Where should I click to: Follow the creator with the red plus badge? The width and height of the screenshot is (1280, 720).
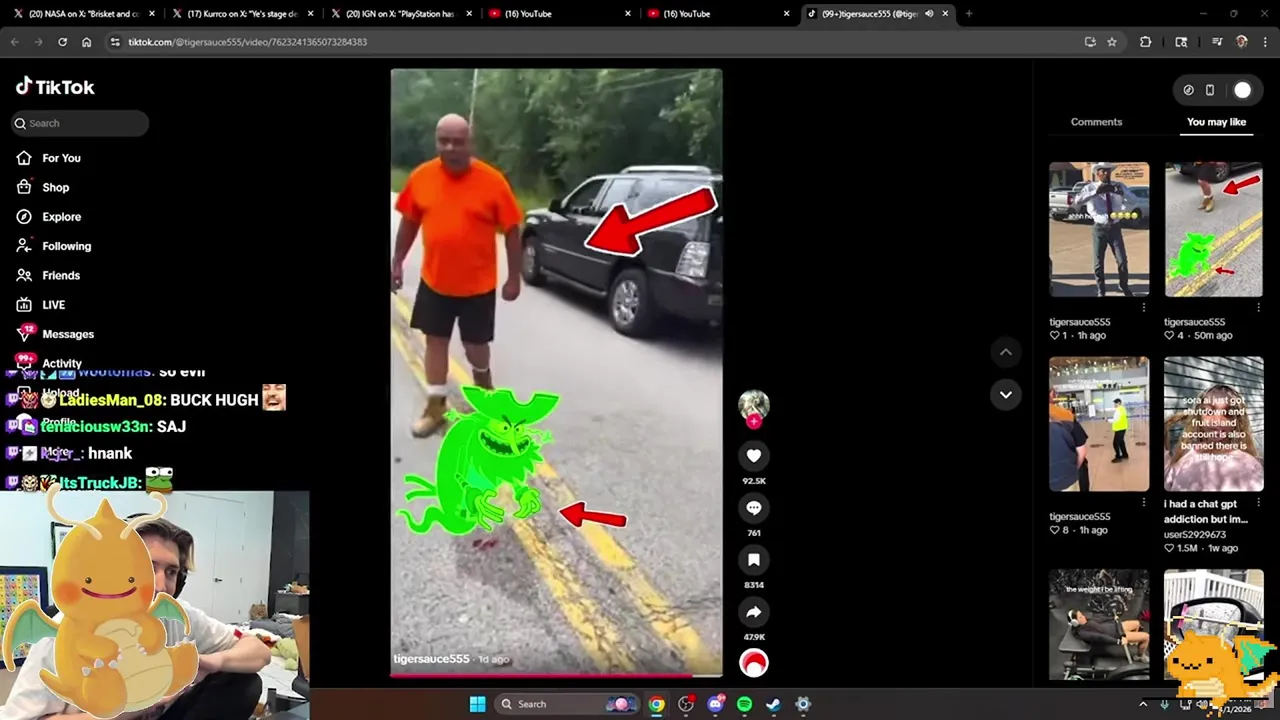[754, 422]
